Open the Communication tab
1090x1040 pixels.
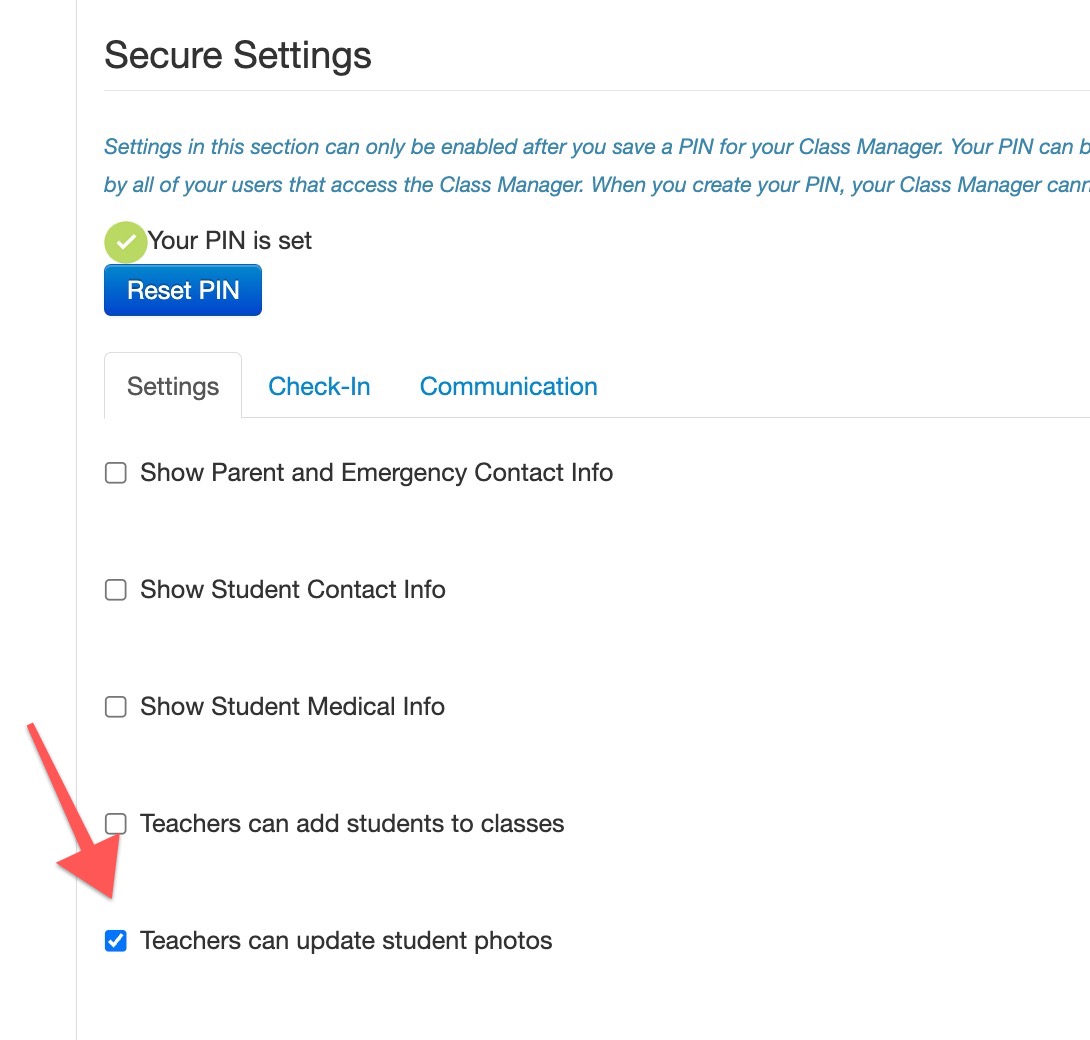pyautogui.click(x=508, y=386)
